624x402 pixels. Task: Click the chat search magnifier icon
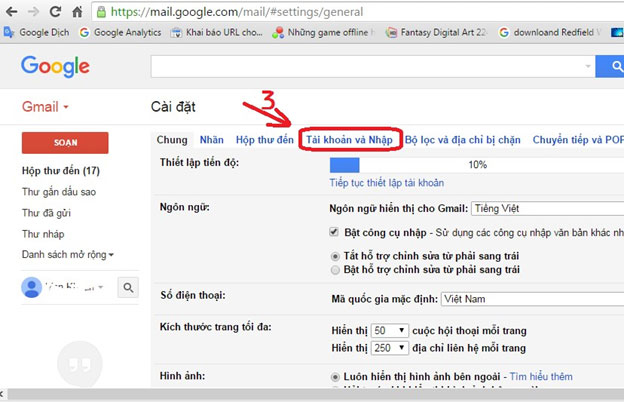[128, 287]
